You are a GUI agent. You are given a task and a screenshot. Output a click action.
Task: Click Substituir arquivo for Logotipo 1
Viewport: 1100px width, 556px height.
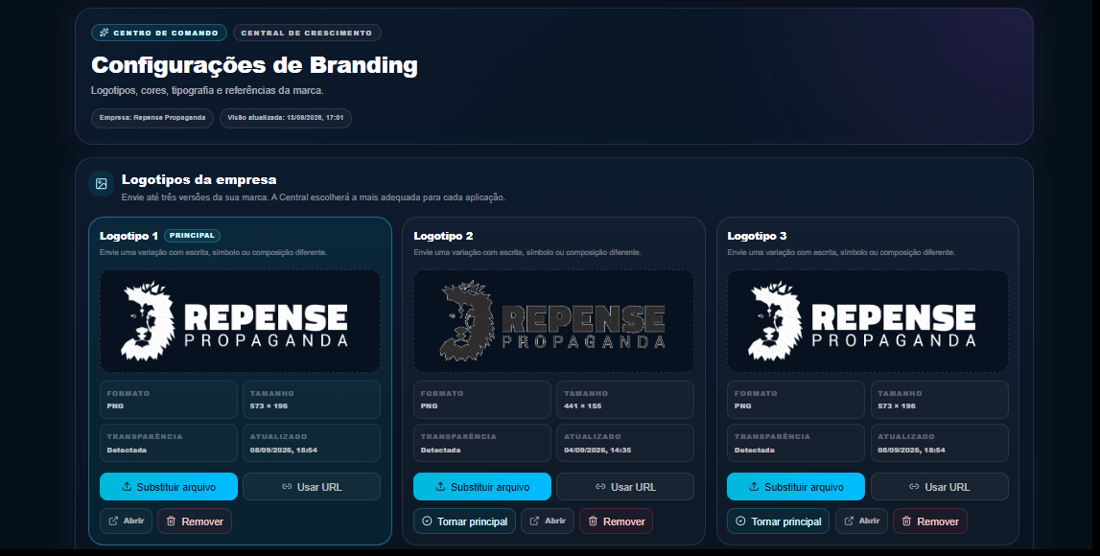[168, 487]
